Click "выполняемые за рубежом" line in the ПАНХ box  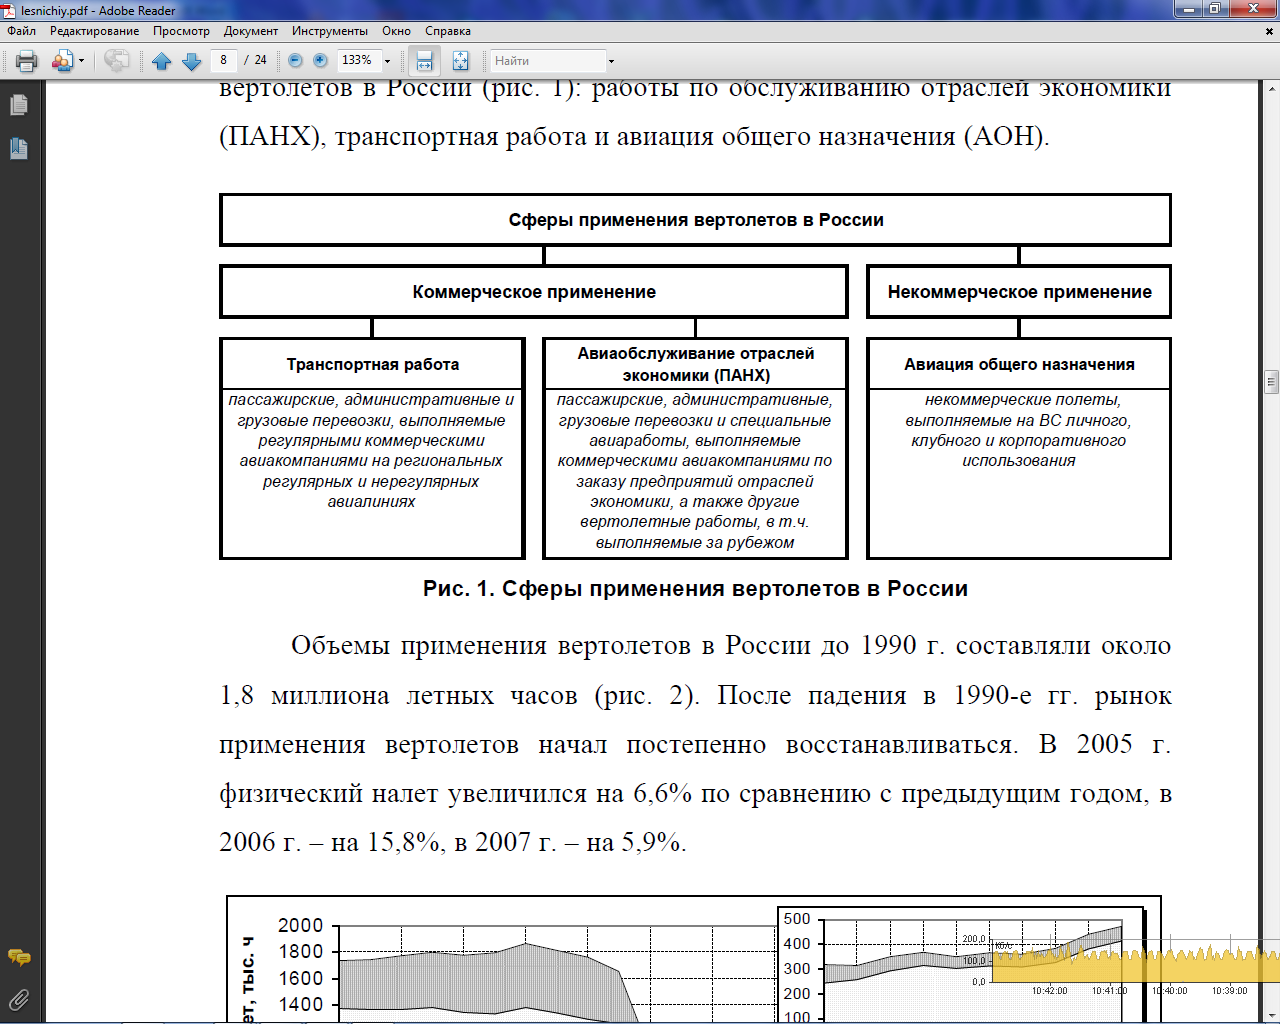pos(695,543)
